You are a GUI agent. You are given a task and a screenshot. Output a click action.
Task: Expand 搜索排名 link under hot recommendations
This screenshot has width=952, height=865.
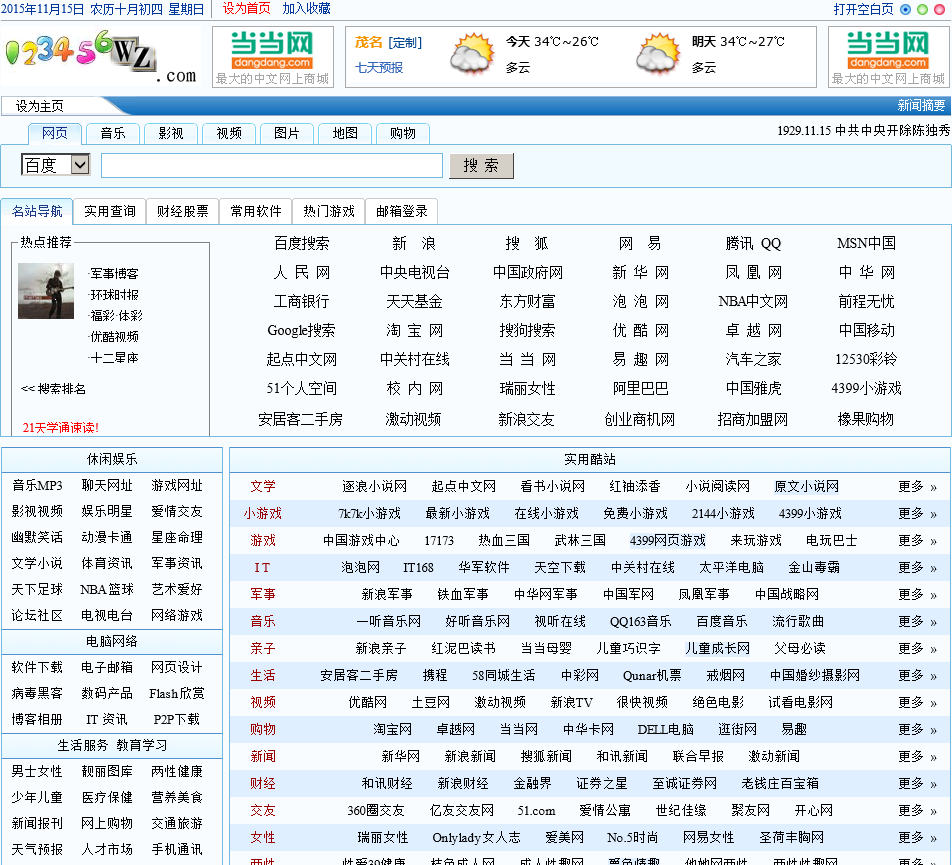(54, 389)
